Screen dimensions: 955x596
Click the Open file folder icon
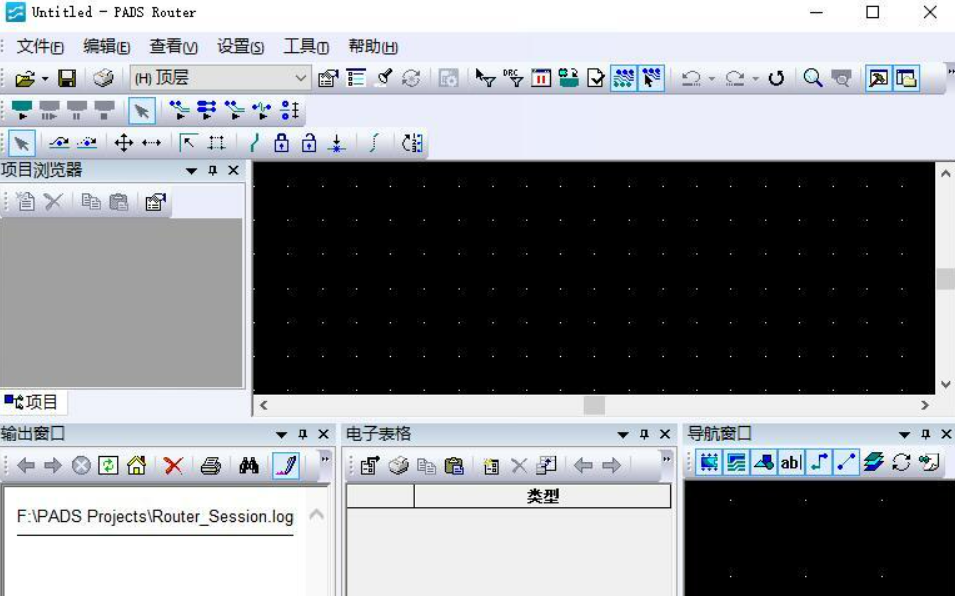(24, 79)
